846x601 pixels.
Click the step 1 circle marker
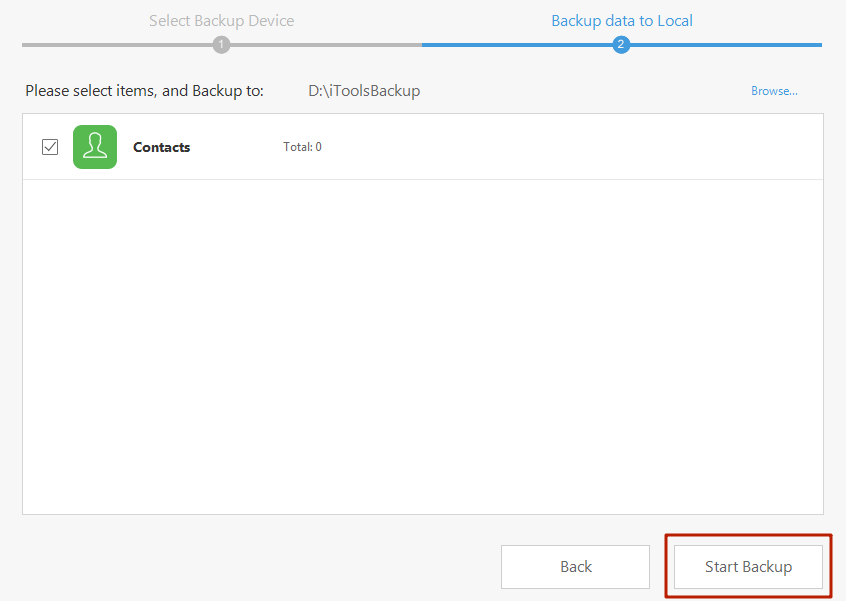point(221,45)
